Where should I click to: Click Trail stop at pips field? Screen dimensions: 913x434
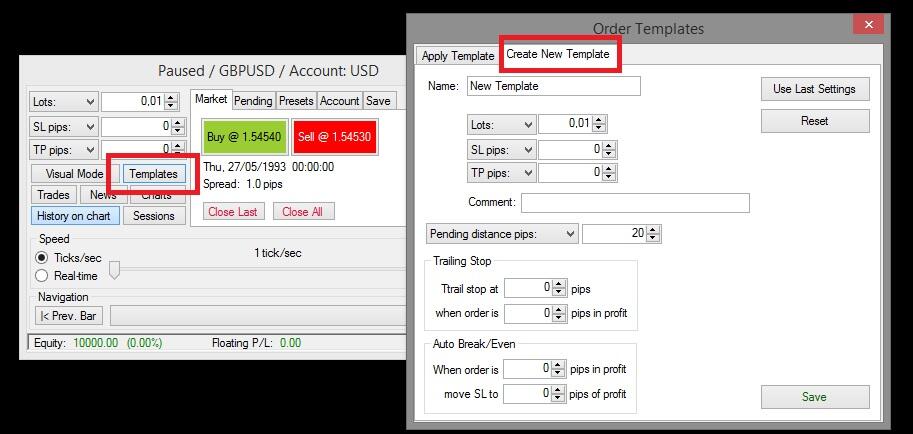(528, 288)
